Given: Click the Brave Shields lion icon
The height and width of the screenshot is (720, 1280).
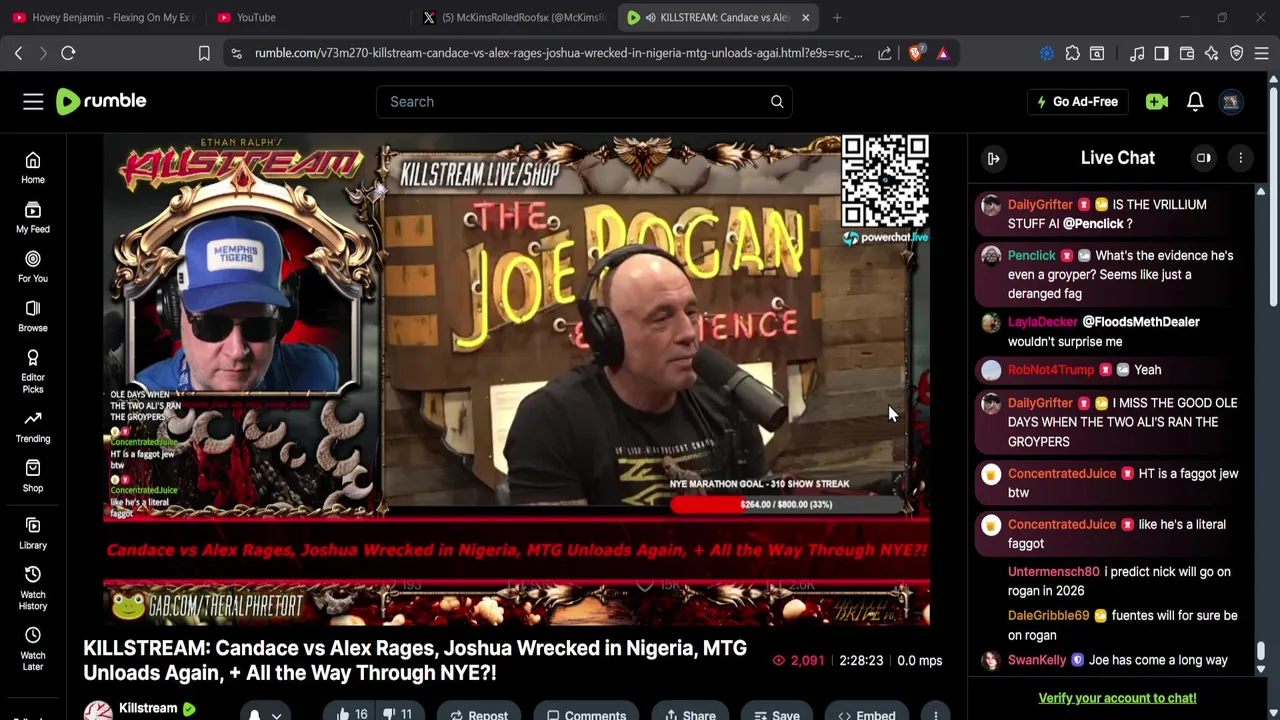Looking at the screenshot, I should pos(915,53).
